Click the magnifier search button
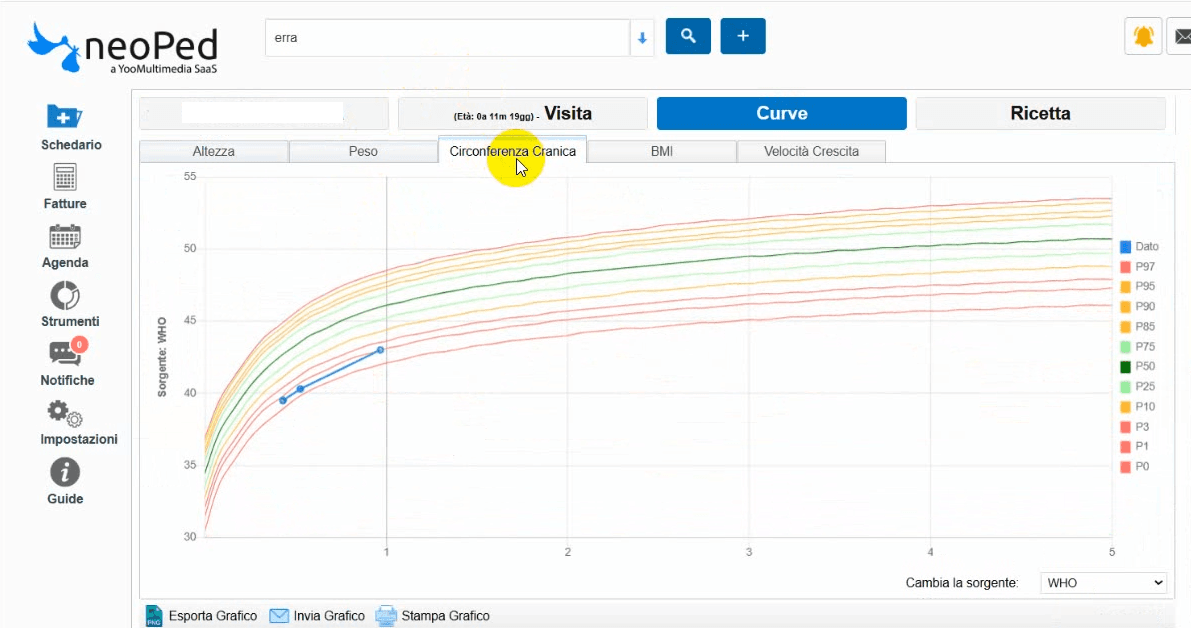Image resolution: width=1191 pixels, height=628 pixels. pos(688,36)
